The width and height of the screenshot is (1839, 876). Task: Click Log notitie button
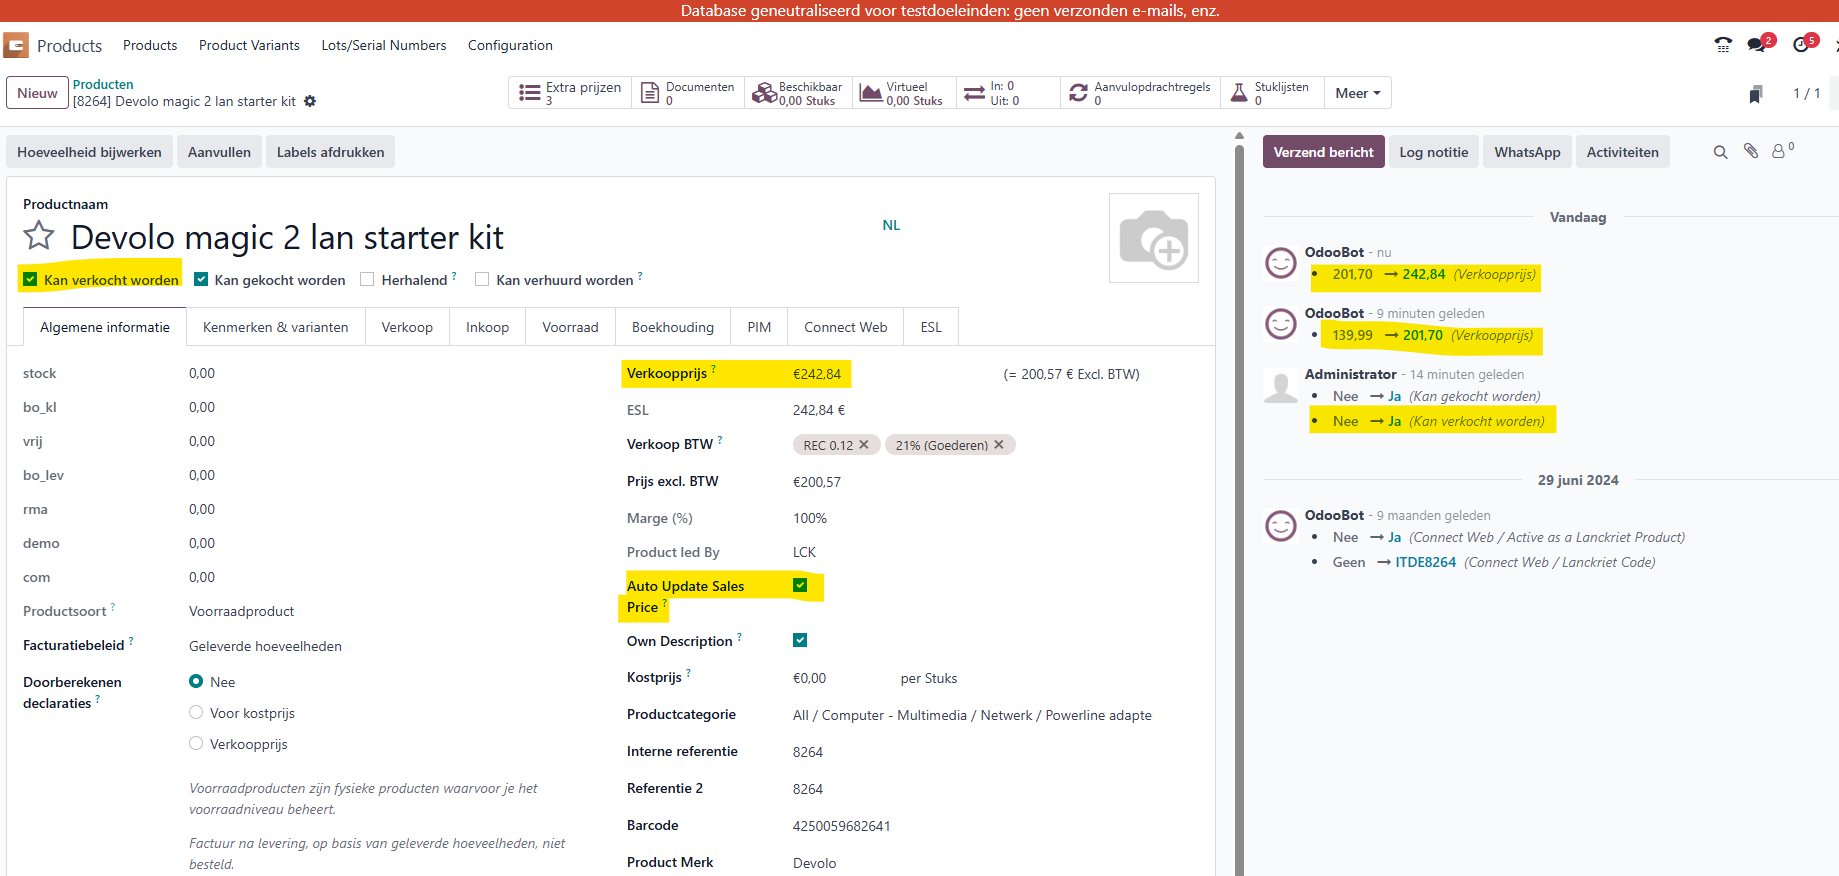1433,152
